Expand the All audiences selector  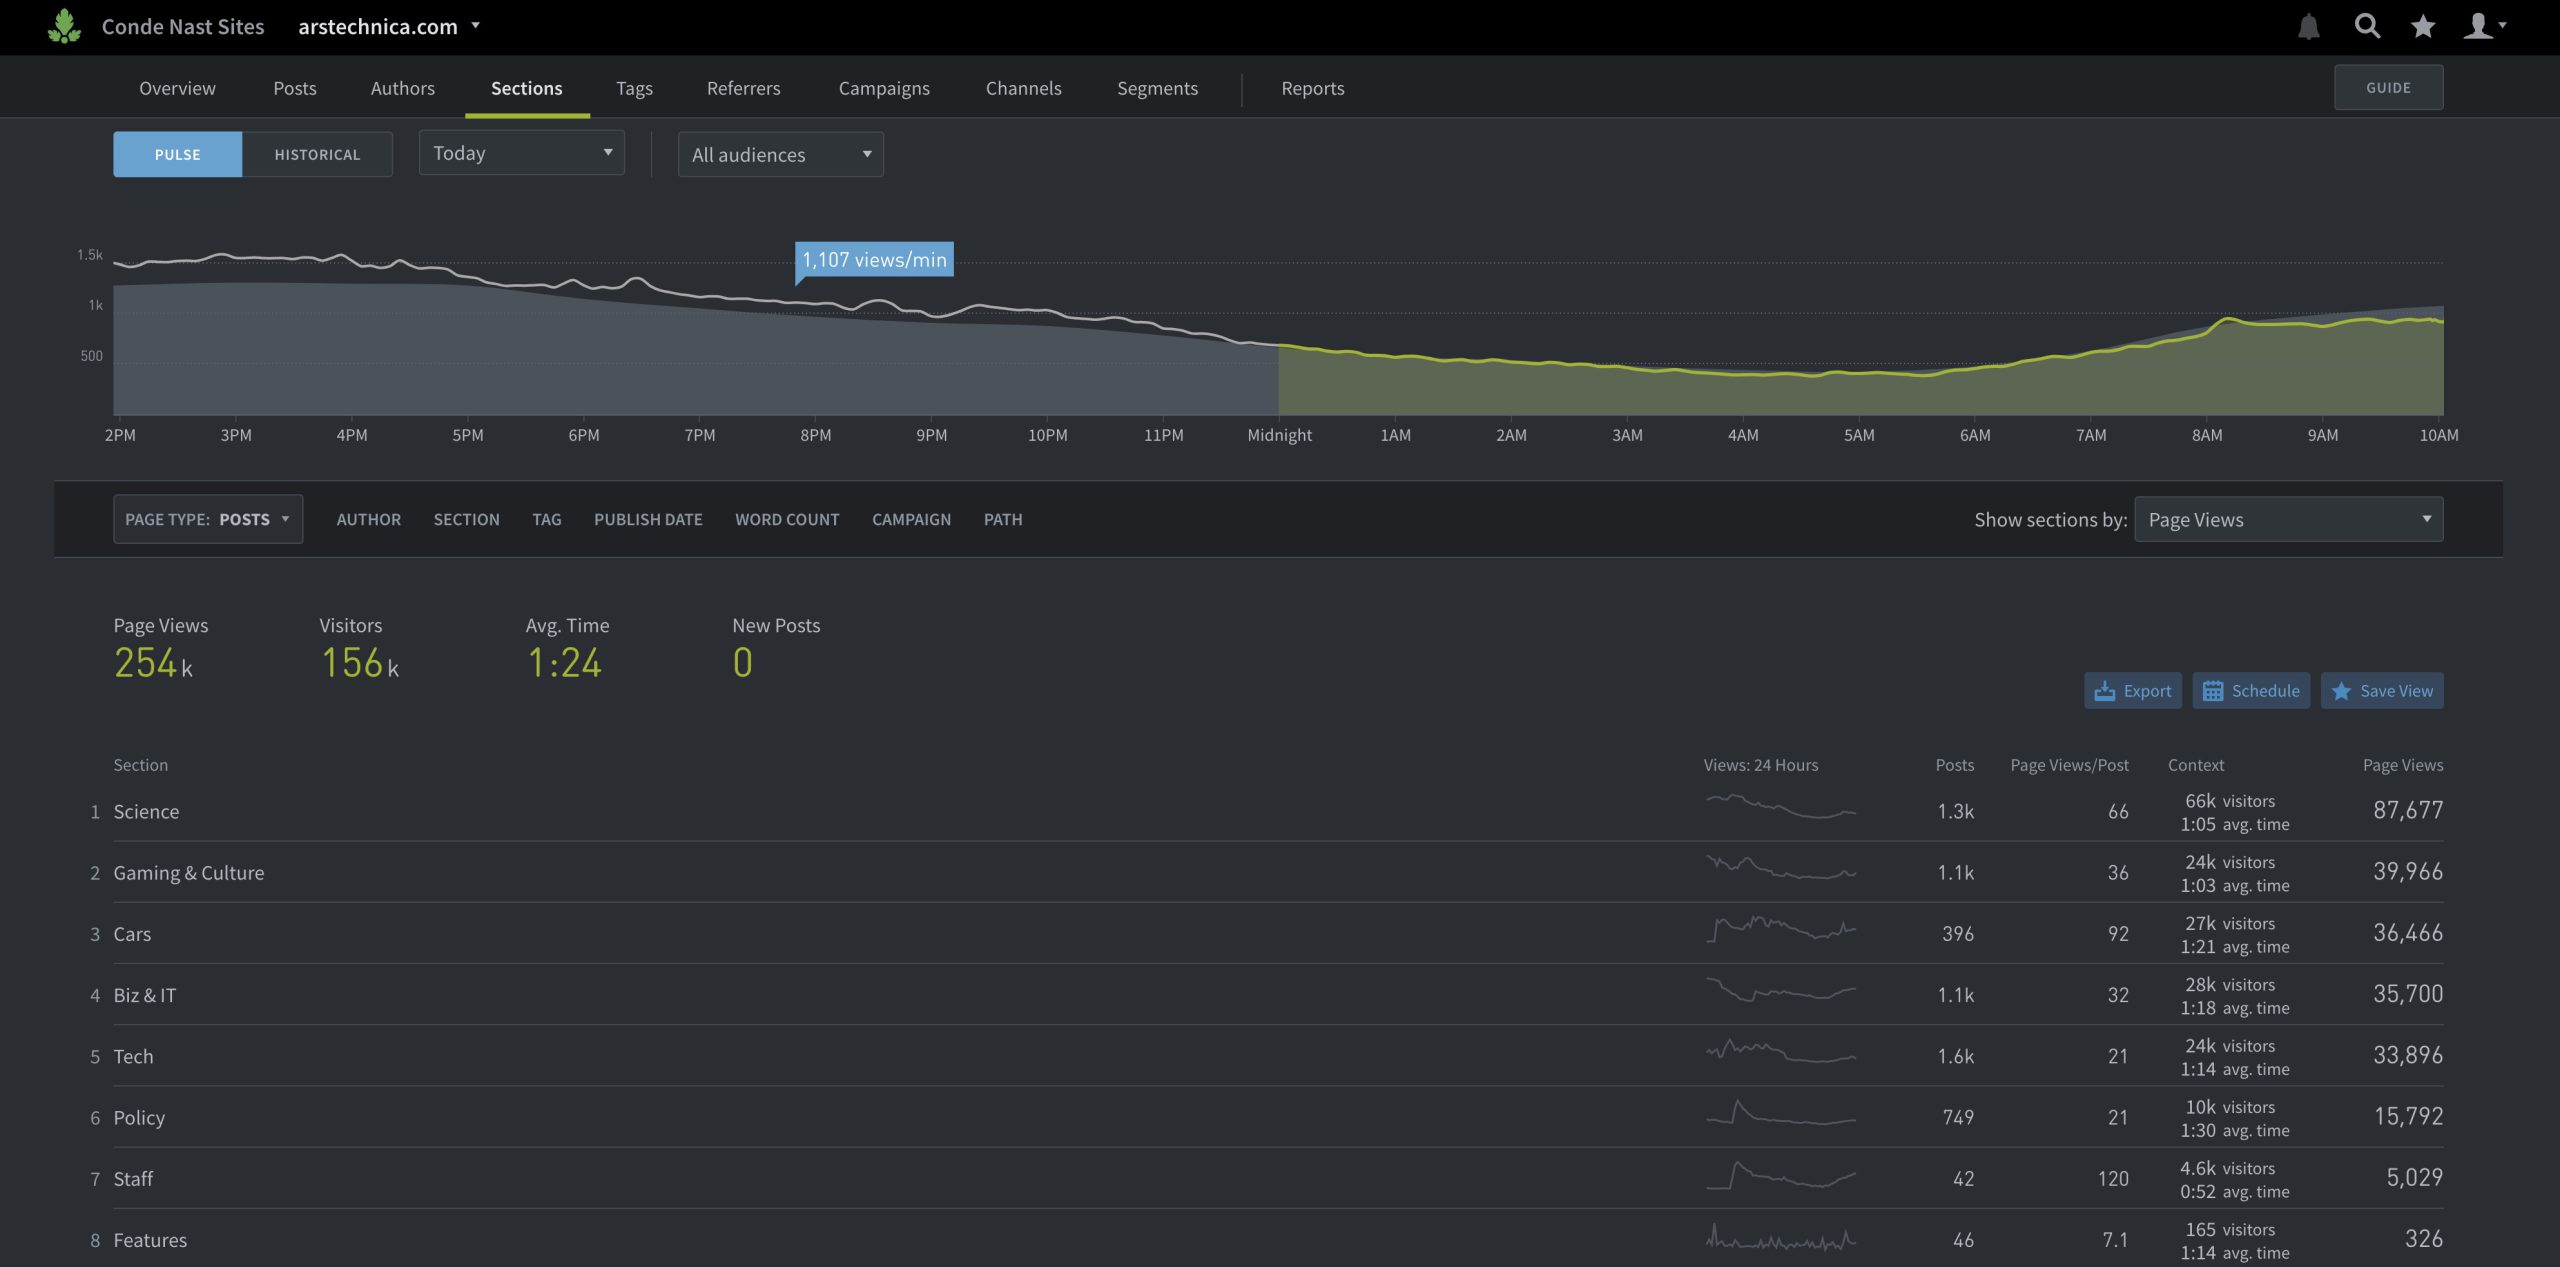[x=780, y=154]
